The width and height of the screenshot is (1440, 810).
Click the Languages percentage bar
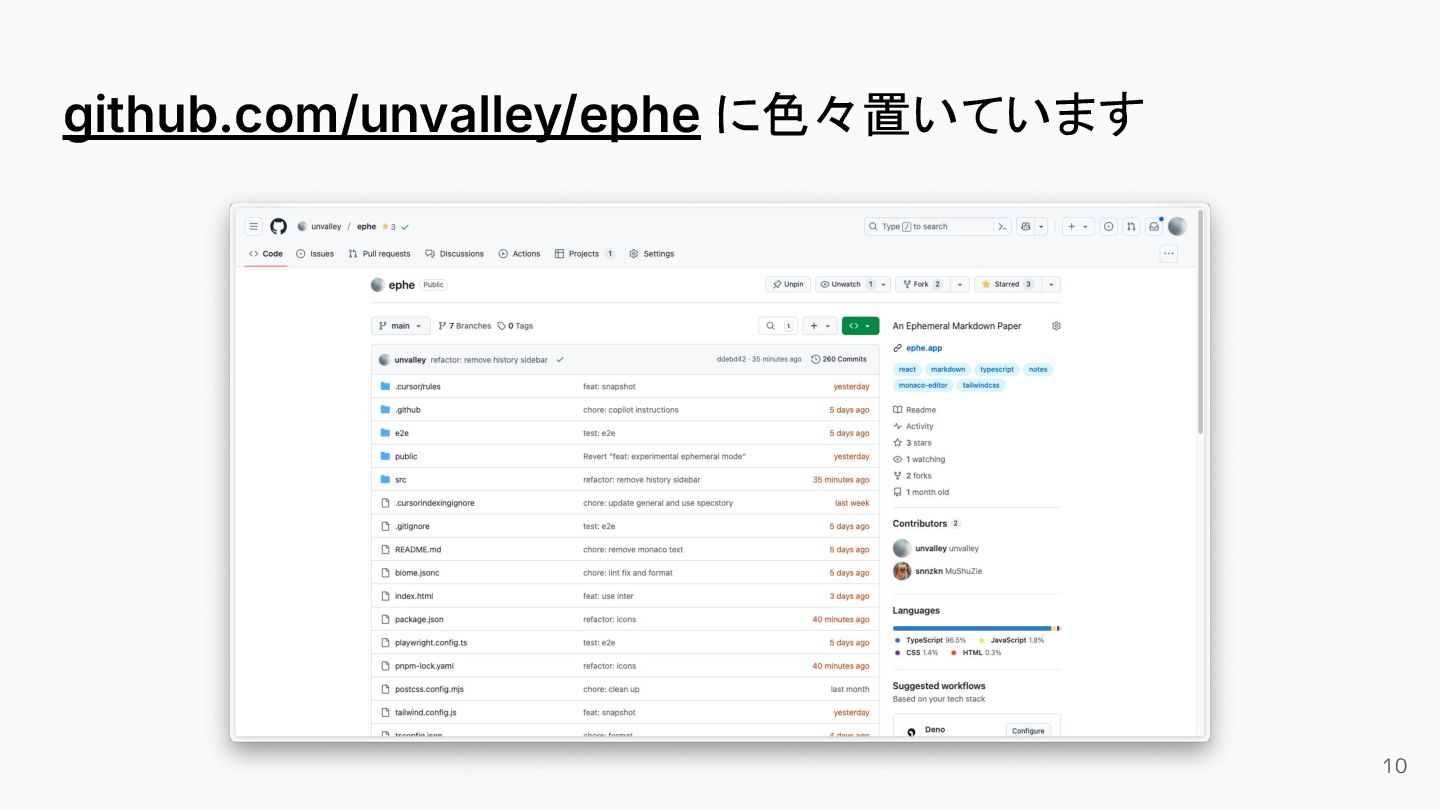click(976, 628)
